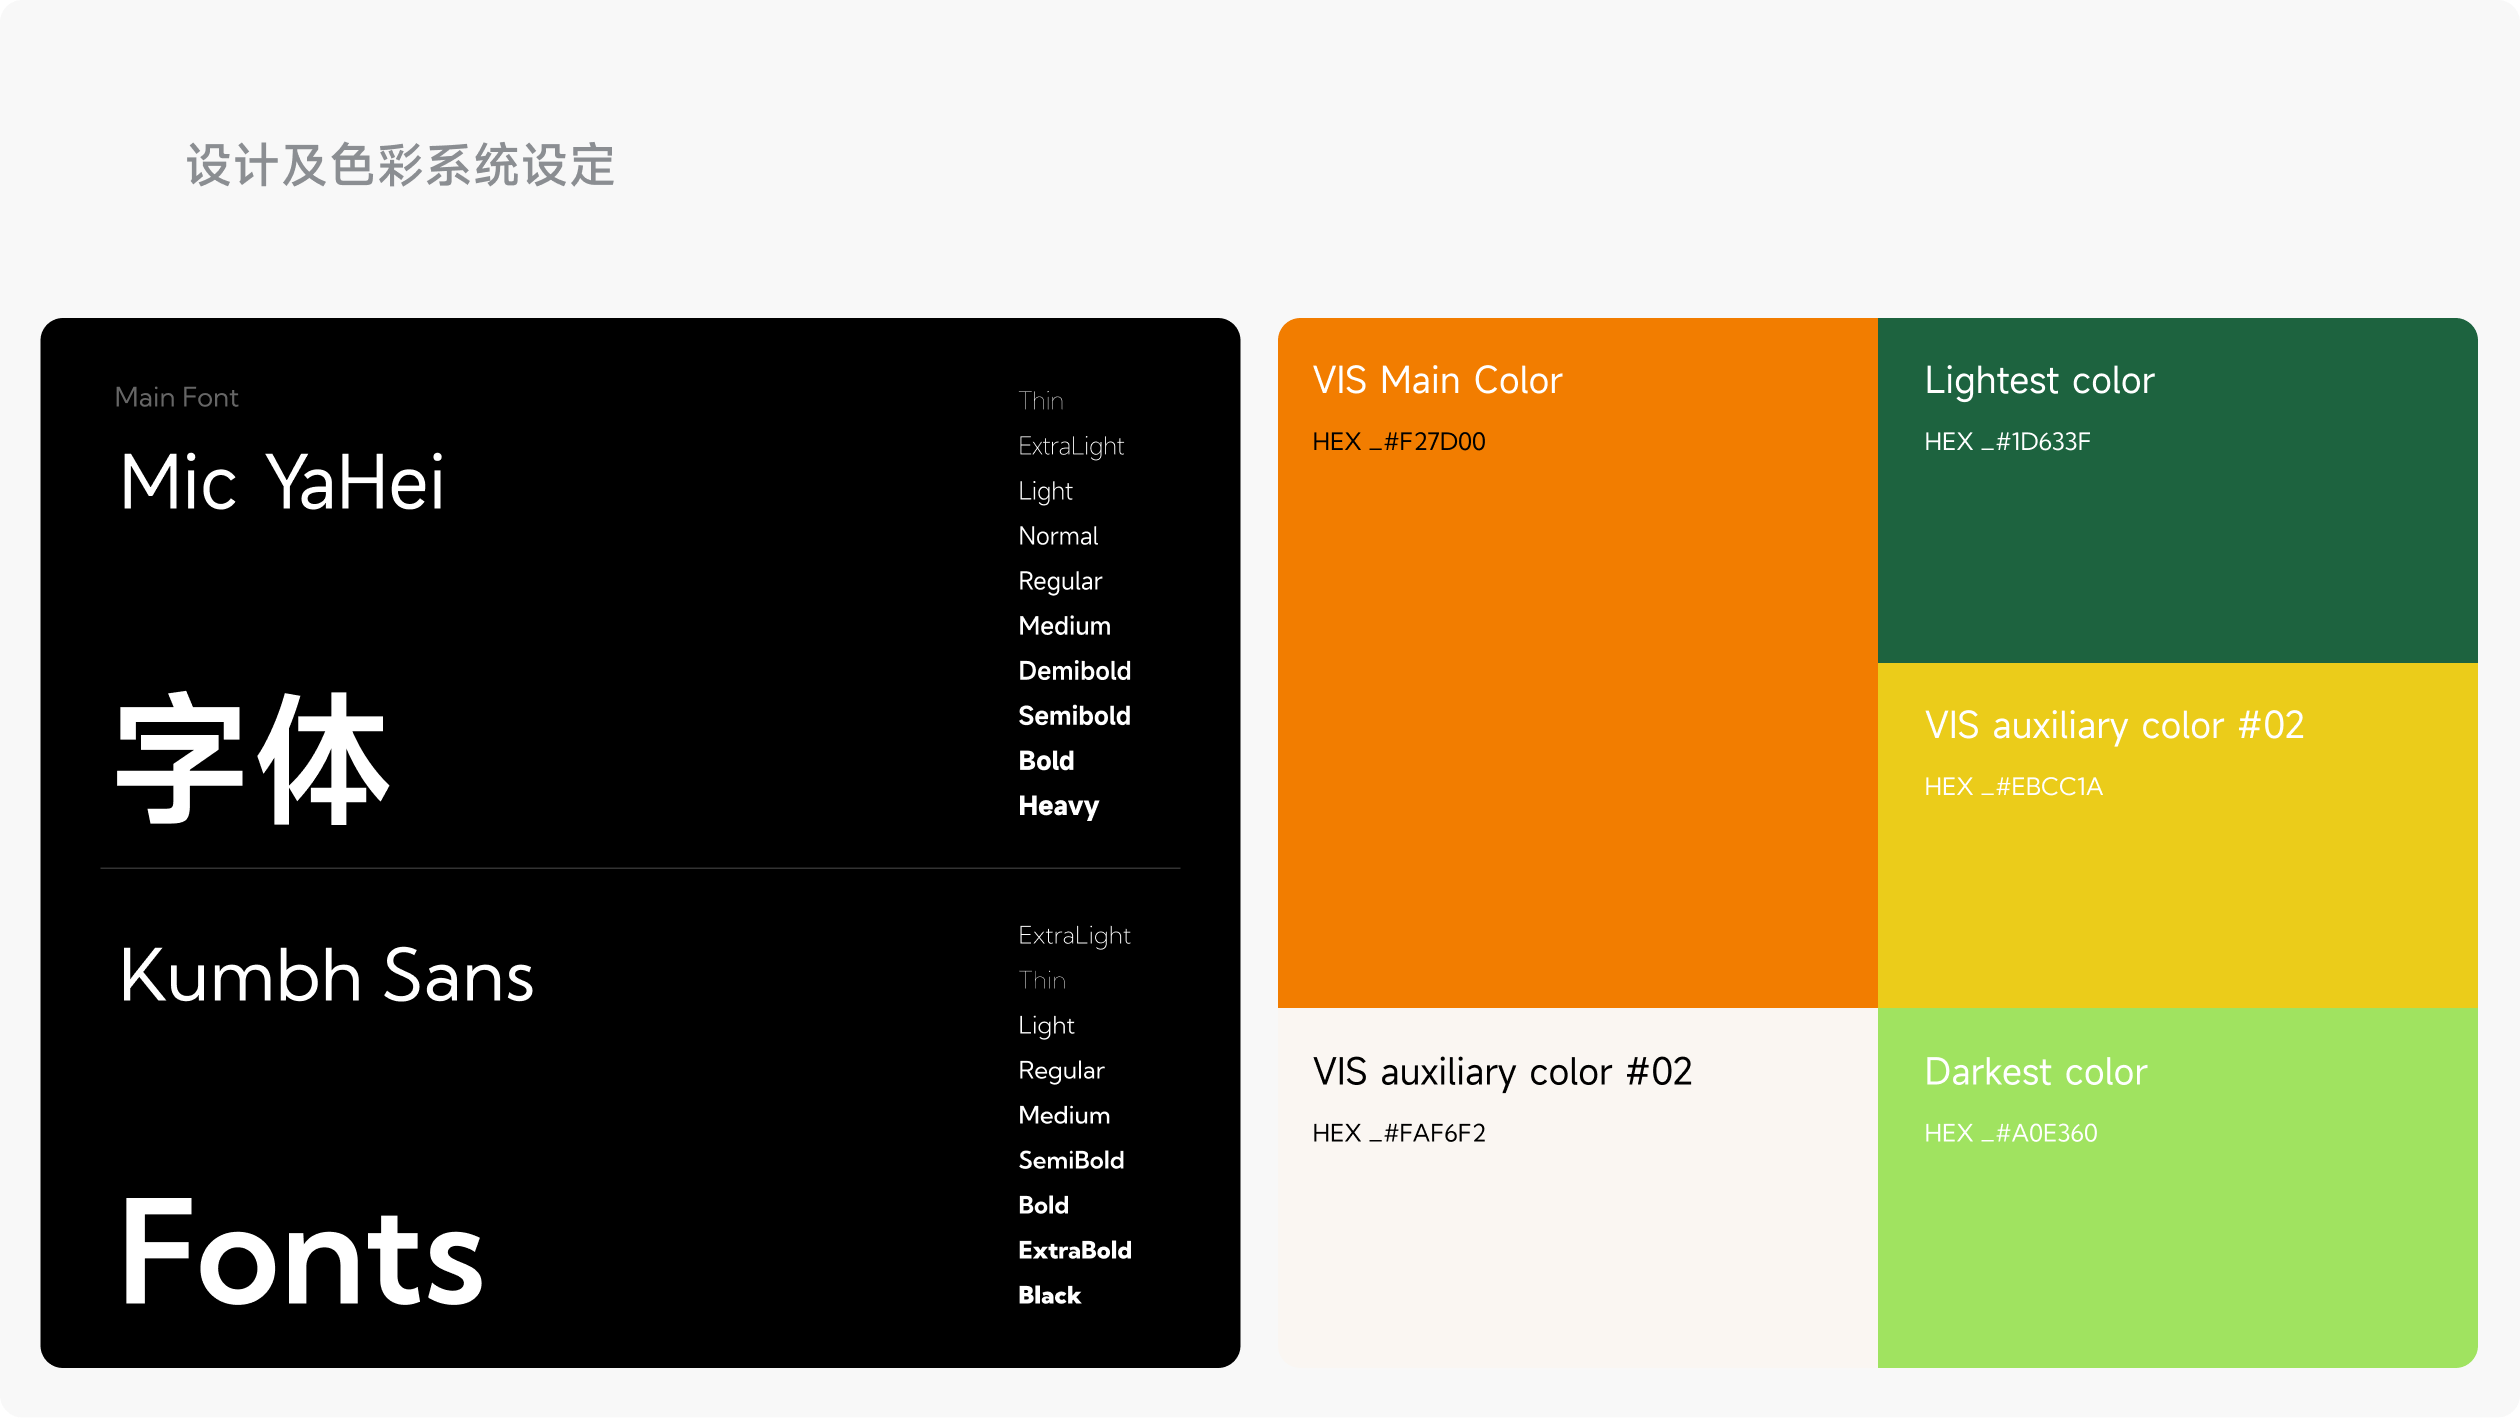Select the light green #A0E360 swatch
The height and width of the screenshot is (1418, 2520).
point(2177,1250)
